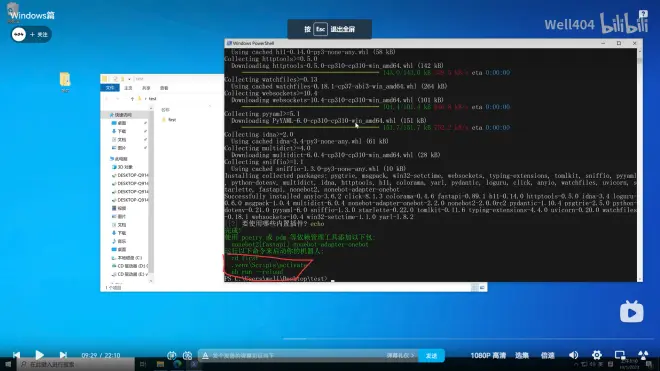Viewport: 660px width, 371px height.
Task: Open File Explorer from the taskbar
Action: pyautogui.click(x=160, y=364)
